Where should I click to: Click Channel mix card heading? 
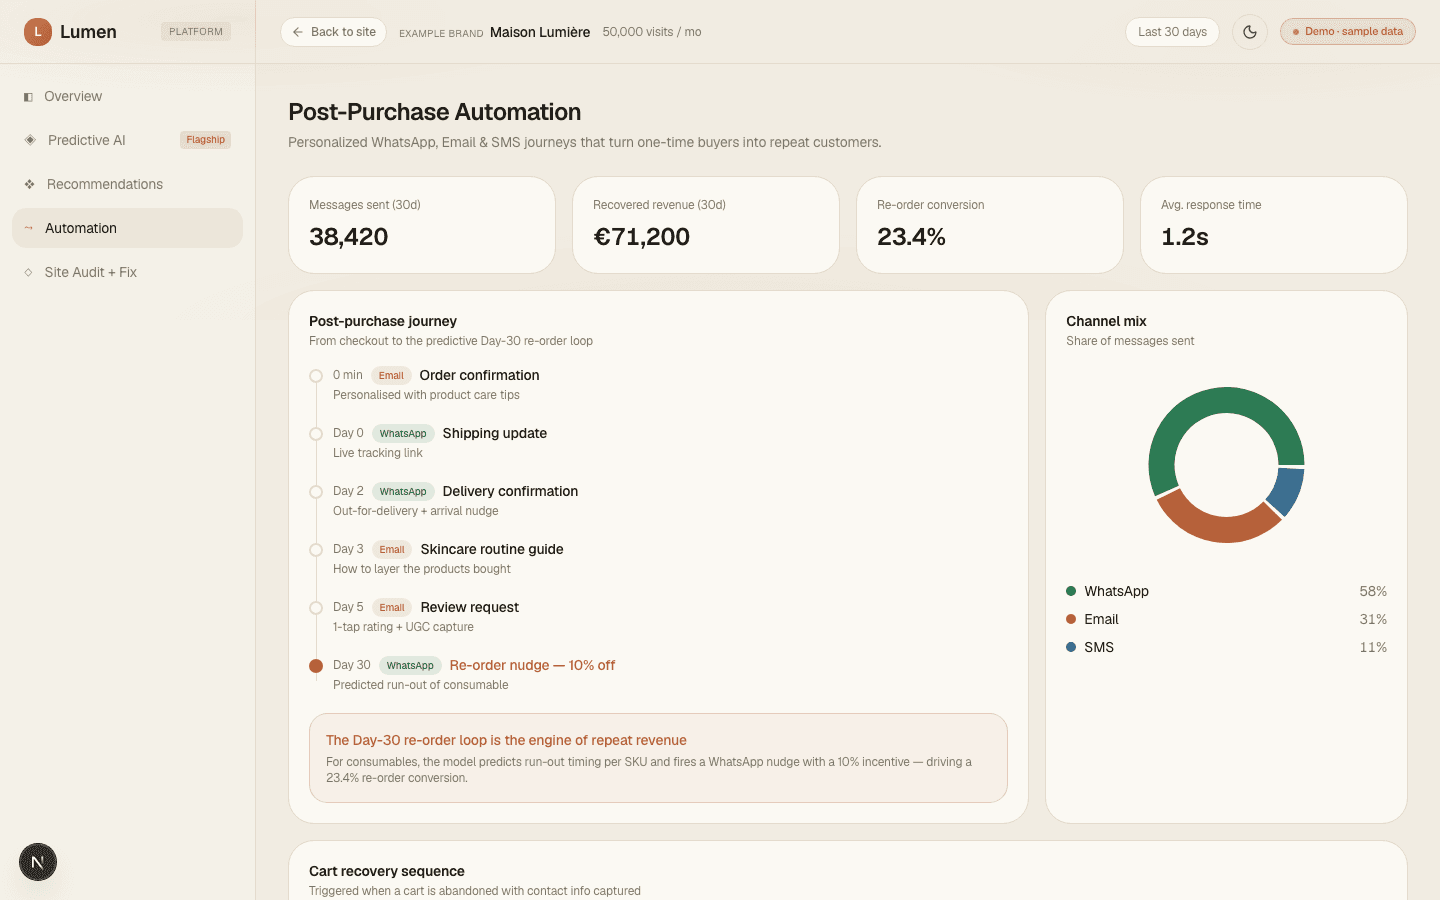pos(1106,321)
